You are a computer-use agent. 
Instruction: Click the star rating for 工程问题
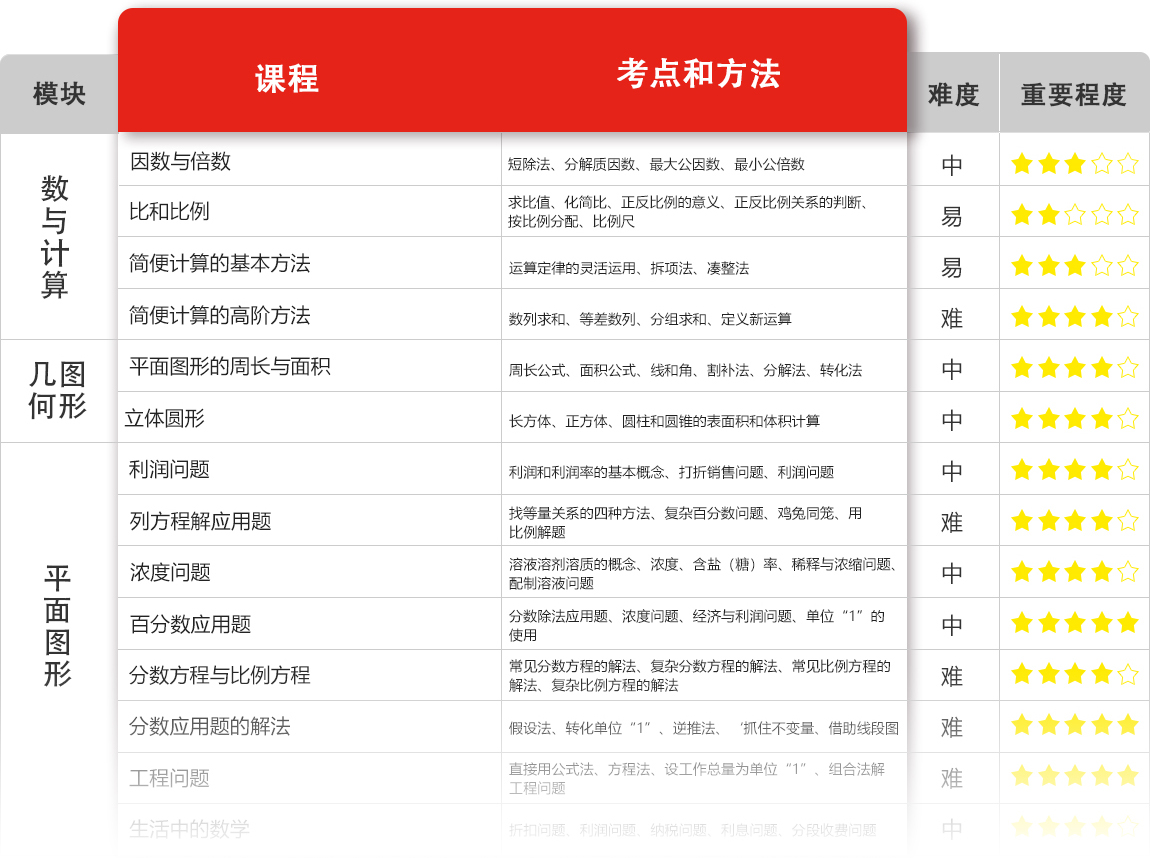pos(1074,775)
